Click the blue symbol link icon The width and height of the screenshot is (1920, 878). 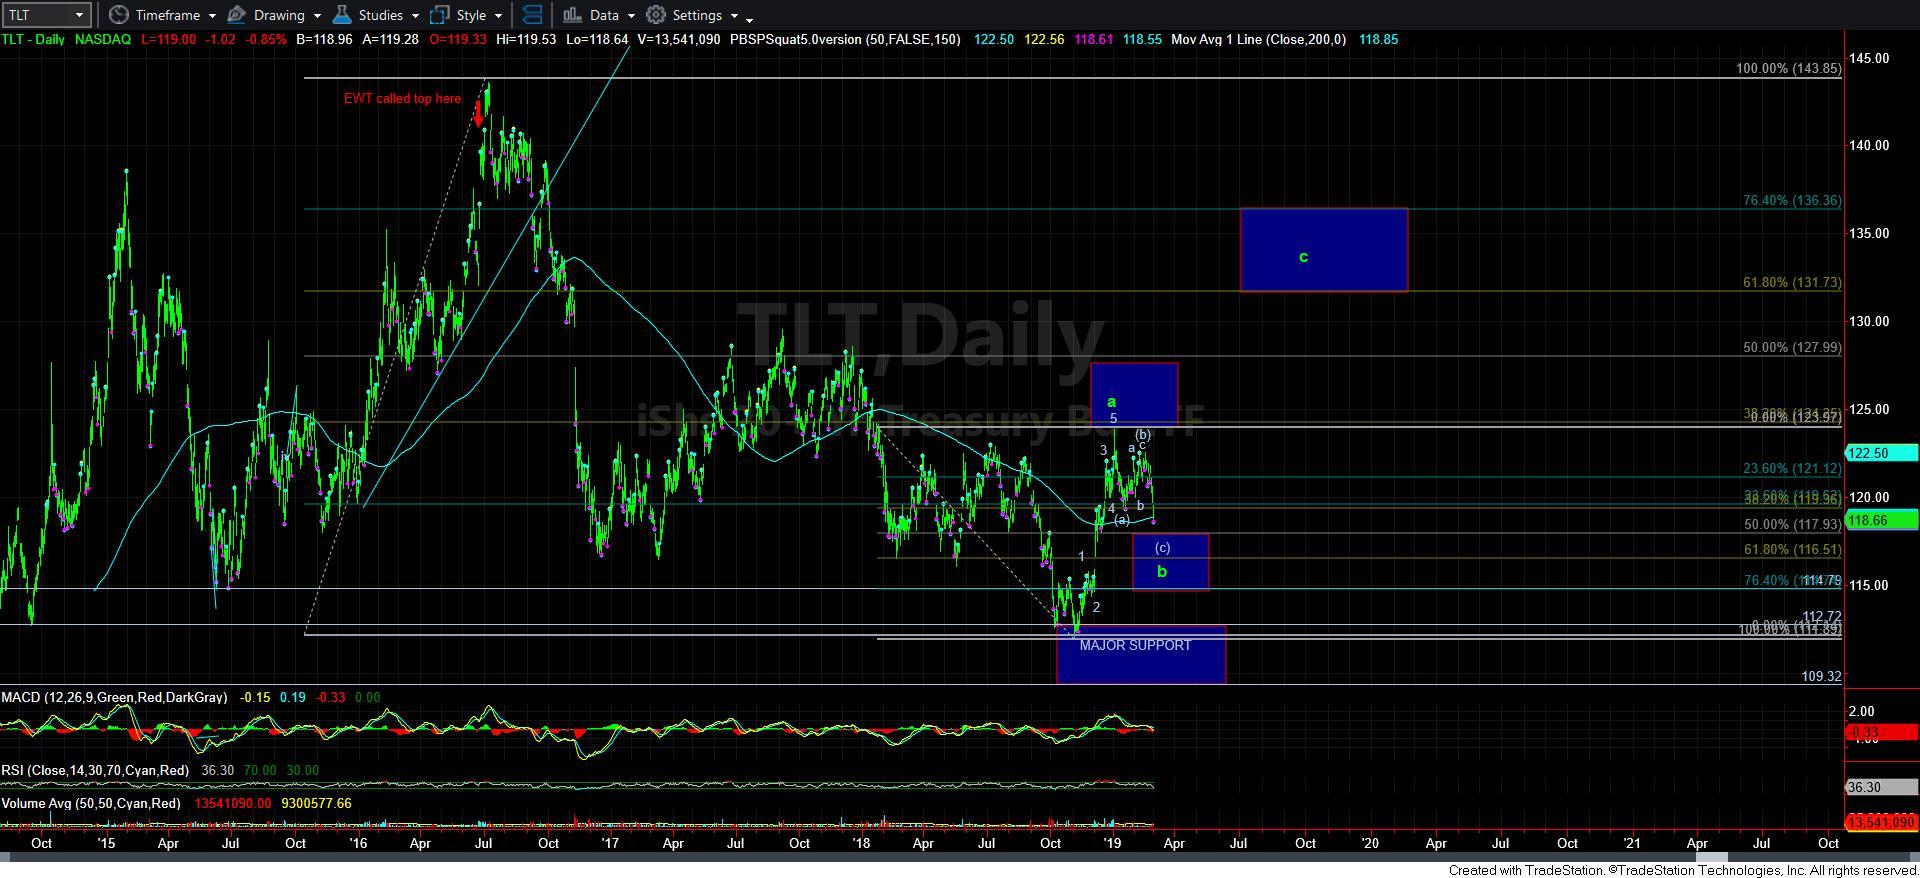[x=532, y=15]
